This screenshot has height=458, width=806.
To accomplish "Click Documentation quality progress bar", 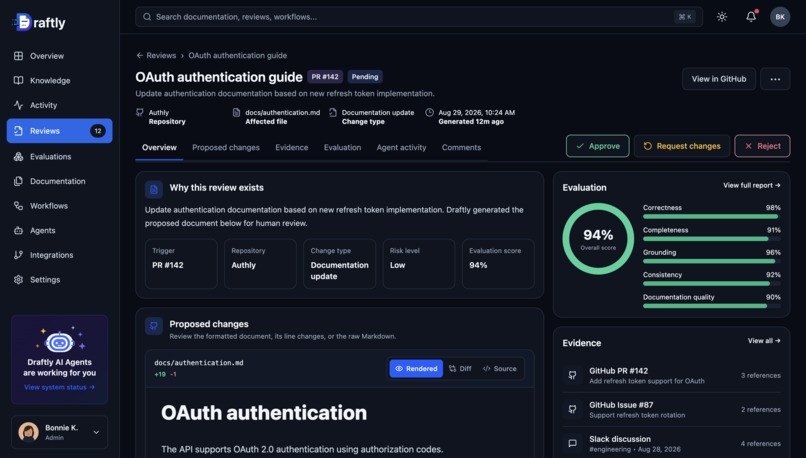I will click(711, 306).
